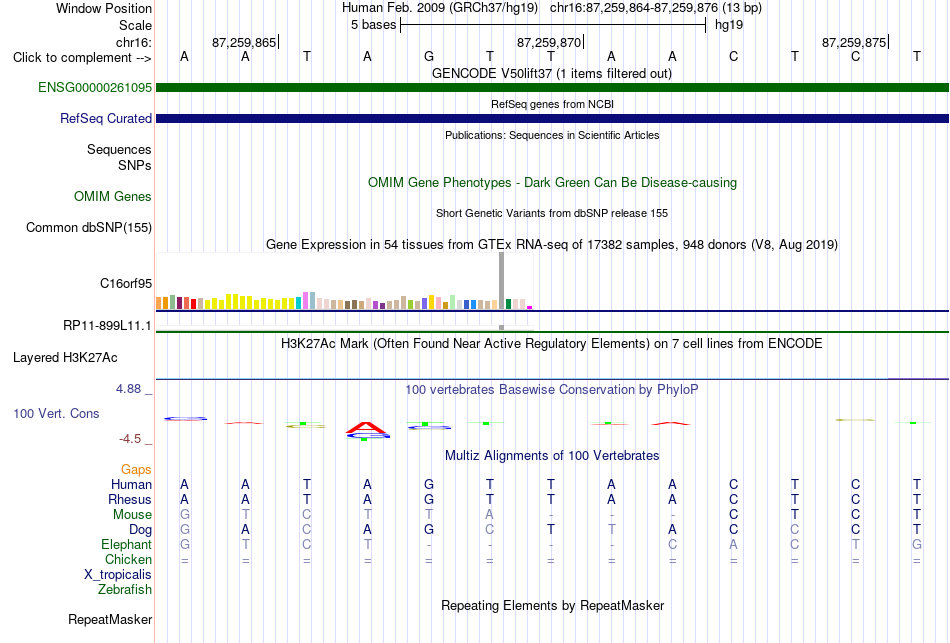The image size is (950, 643).
Task: Select the X_tropicalis species row label
Action: (x=118, y=575)
